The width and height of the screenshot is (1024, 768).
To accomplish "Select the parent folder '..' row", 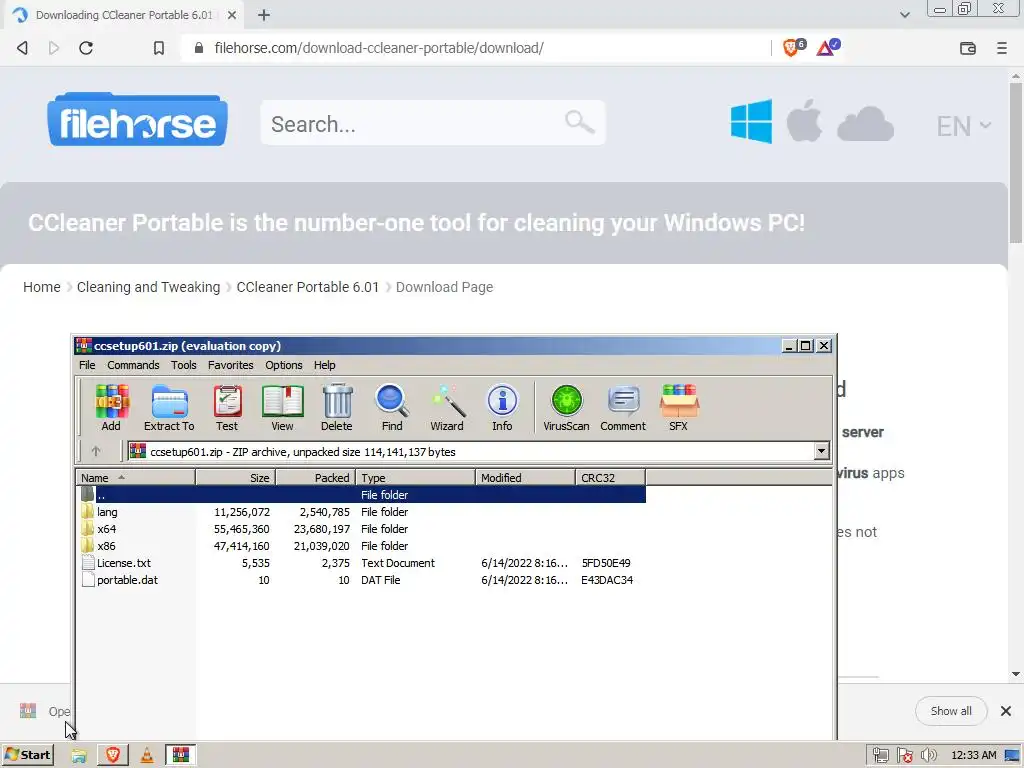I will [361, 495].
